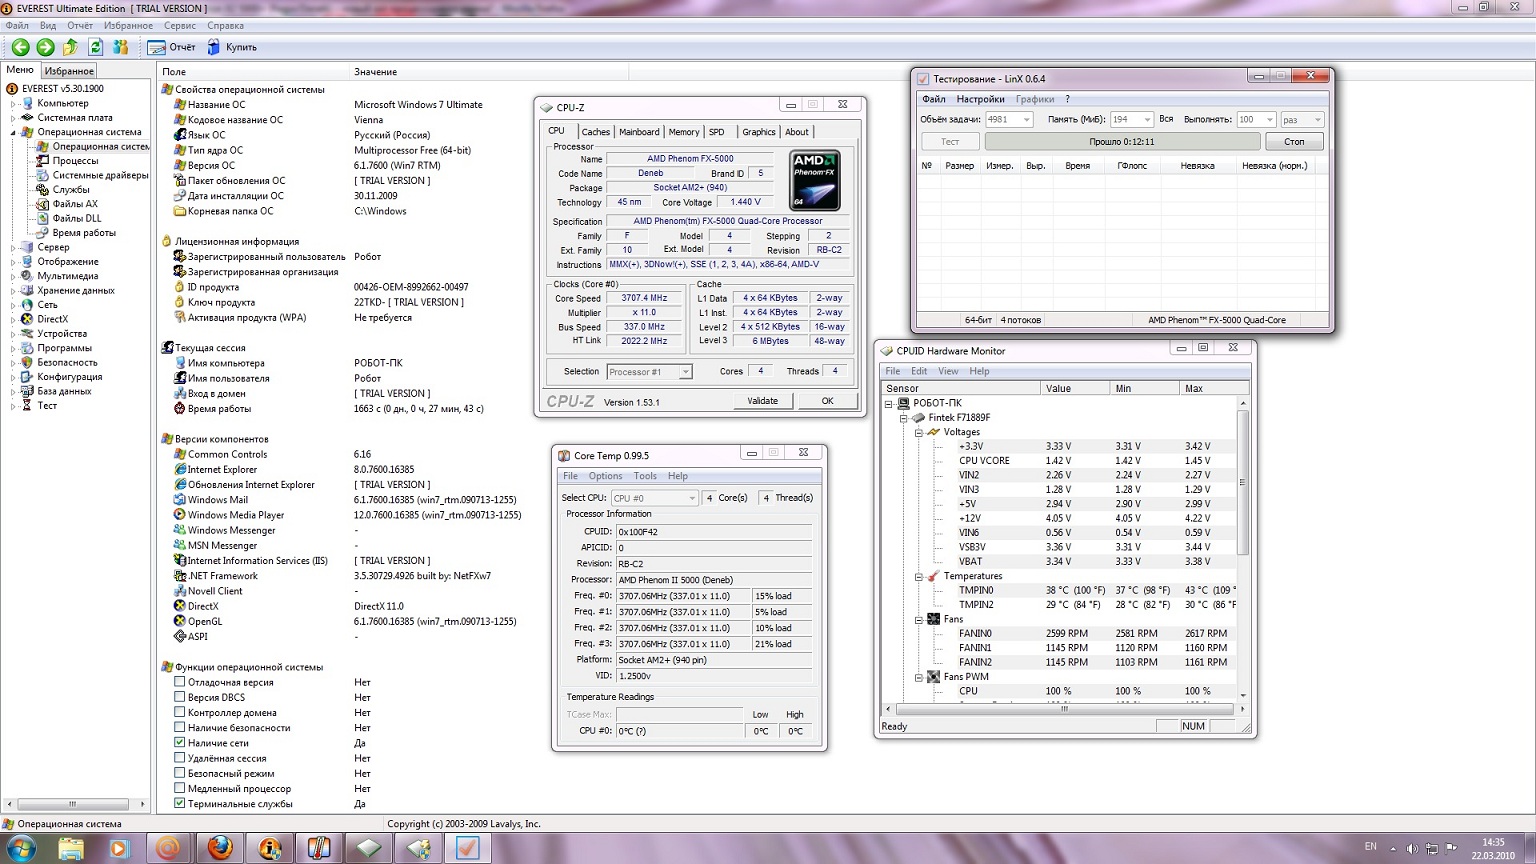Collapse the Операционная система tree node
This screenshot has height=864, width=1536.
(x=14, y=132)
